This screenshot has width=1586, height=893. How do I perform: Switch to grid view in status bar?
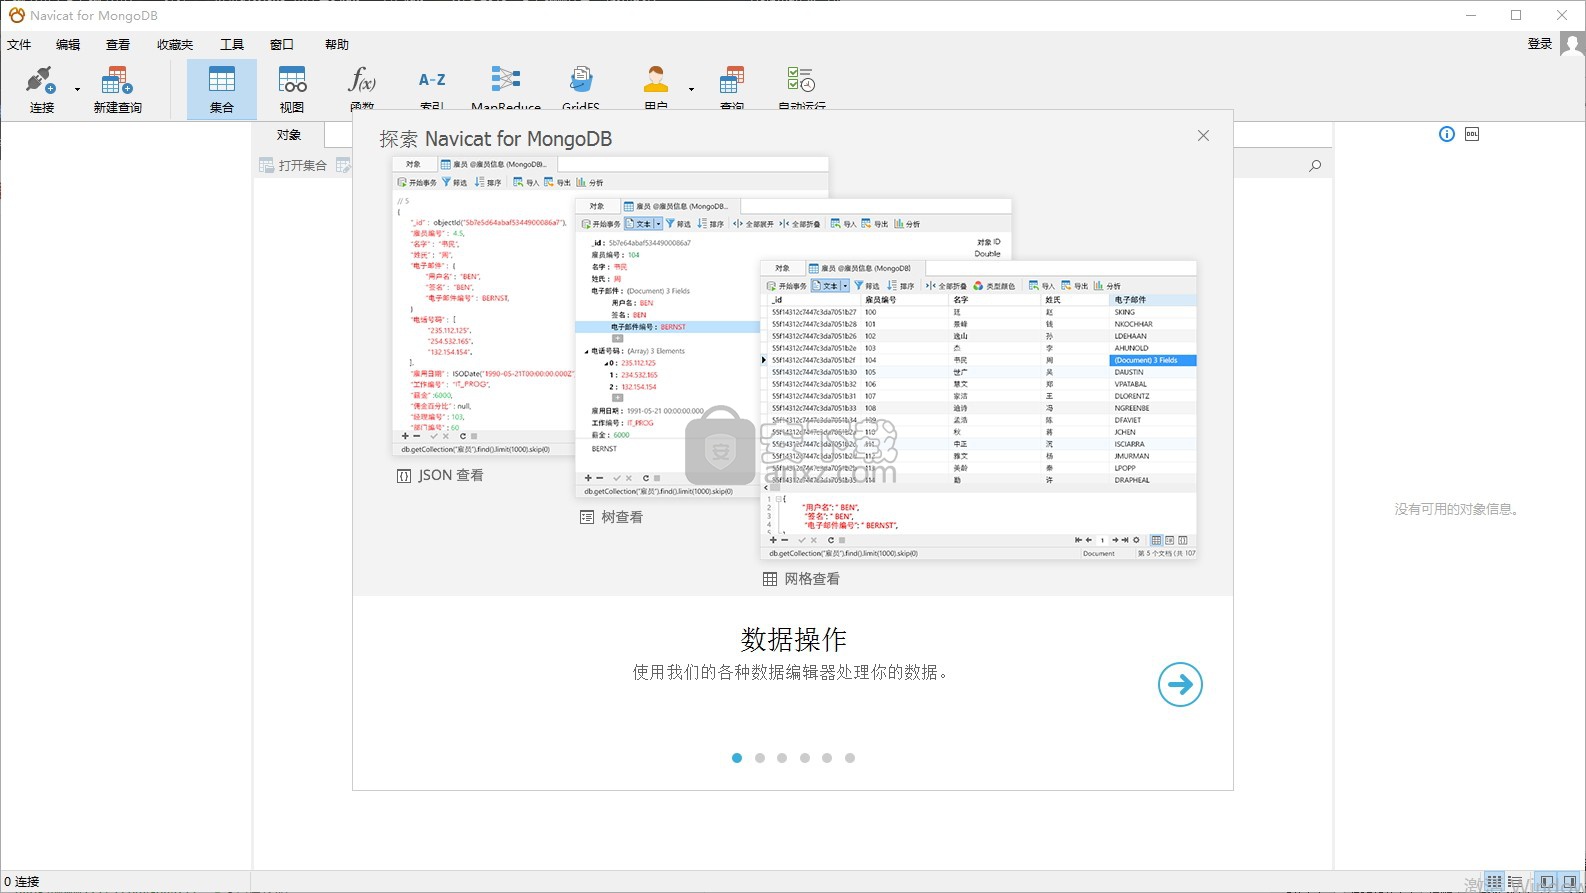(x=1494, y=882)
